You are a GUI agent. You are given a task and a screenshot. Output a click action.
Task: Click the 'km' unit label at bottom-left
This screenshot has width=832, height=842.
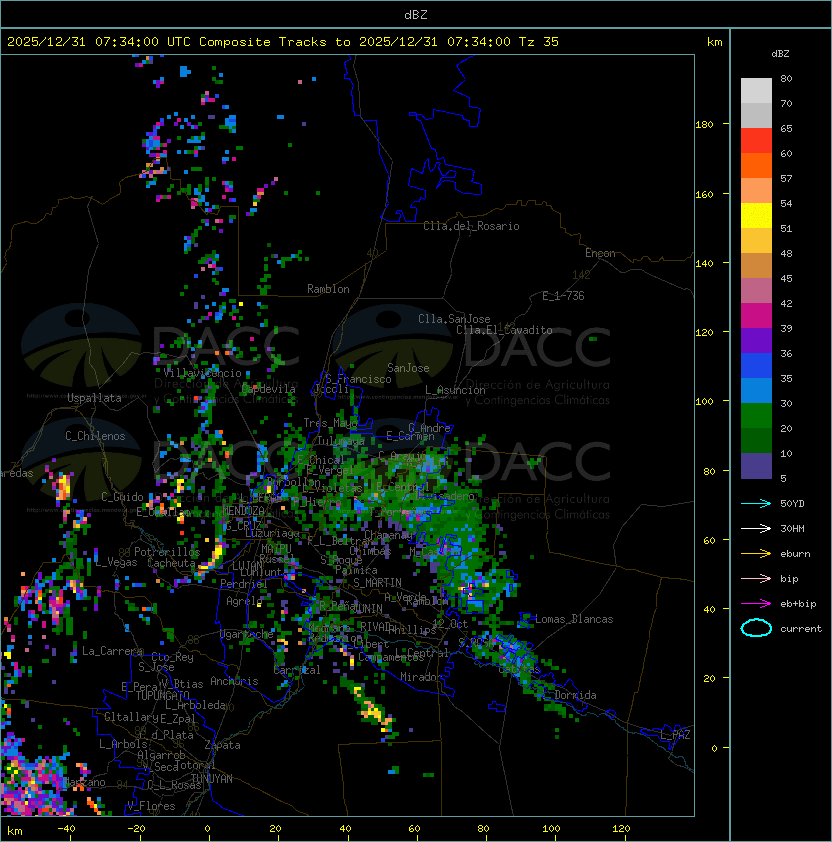pos(15,831)
